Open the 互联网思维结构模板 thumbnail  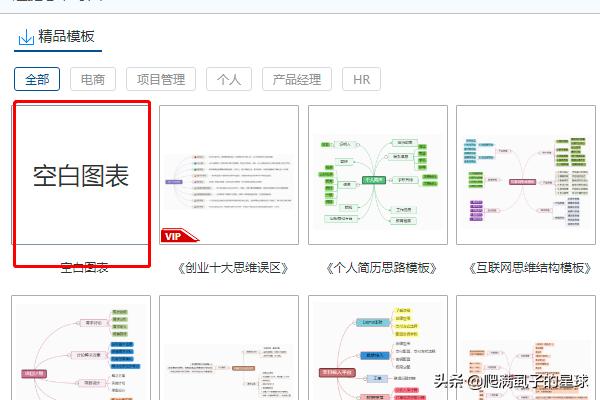pyautogui.click(x=526, y=175)
